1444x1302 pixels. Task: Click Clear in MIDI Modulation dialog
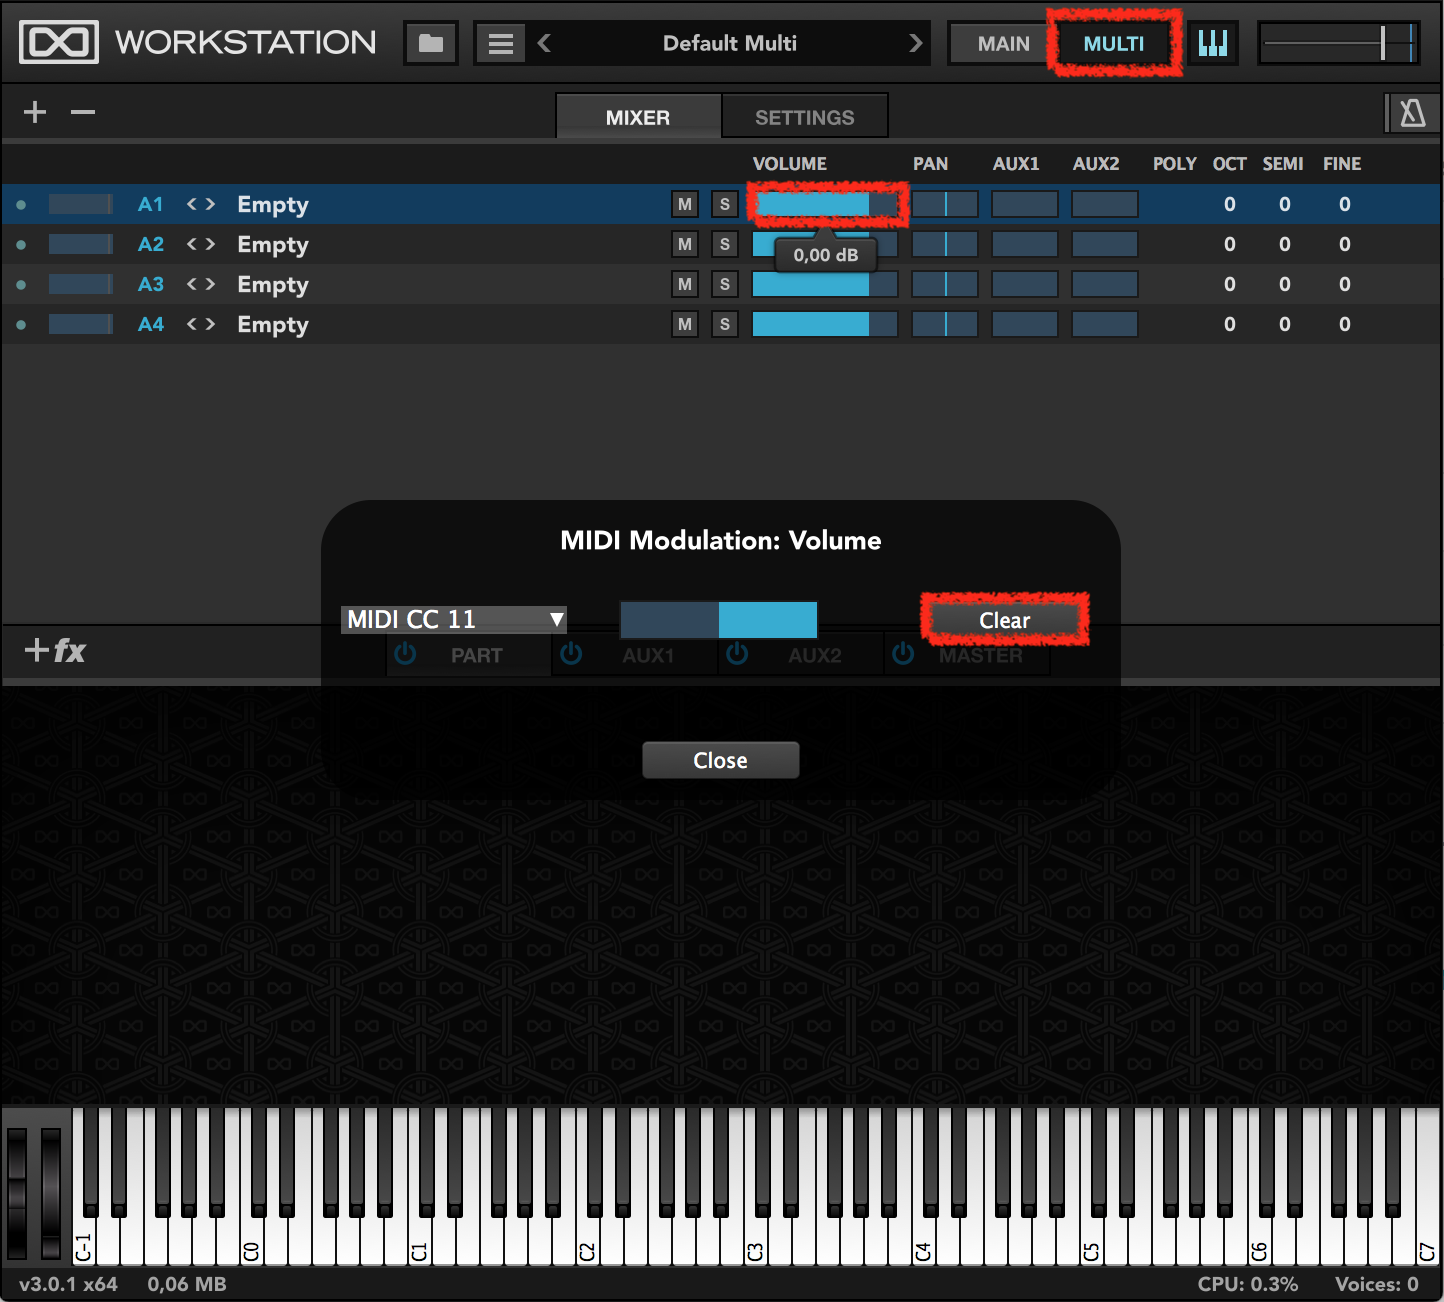point(1004,620)
